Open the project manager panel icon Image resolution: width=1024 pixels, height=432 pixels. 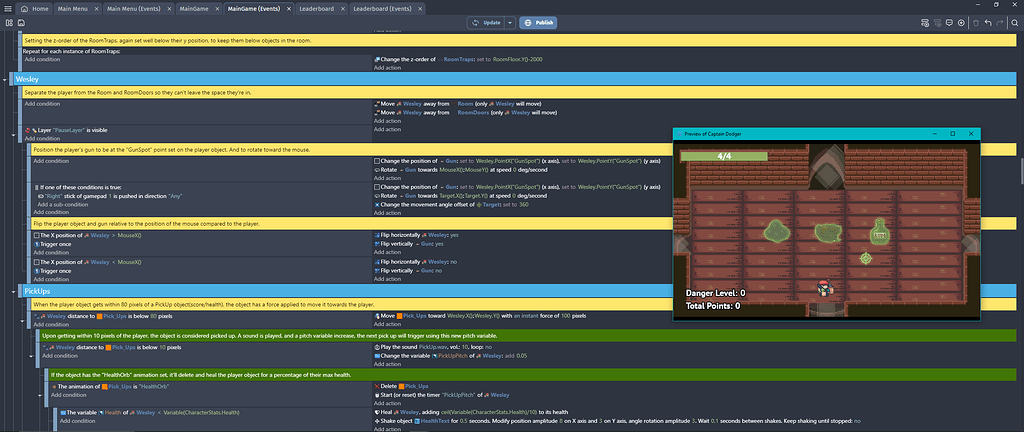click(x=9, y=22)
